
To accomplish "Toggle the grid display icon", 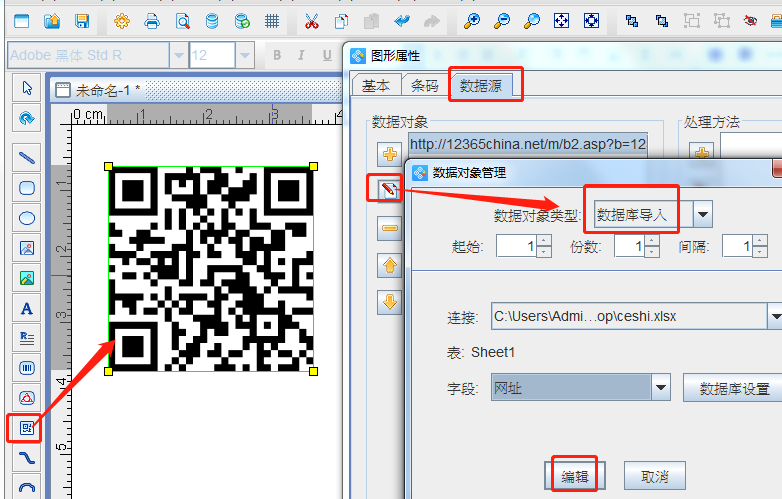I will pos(272,20).
